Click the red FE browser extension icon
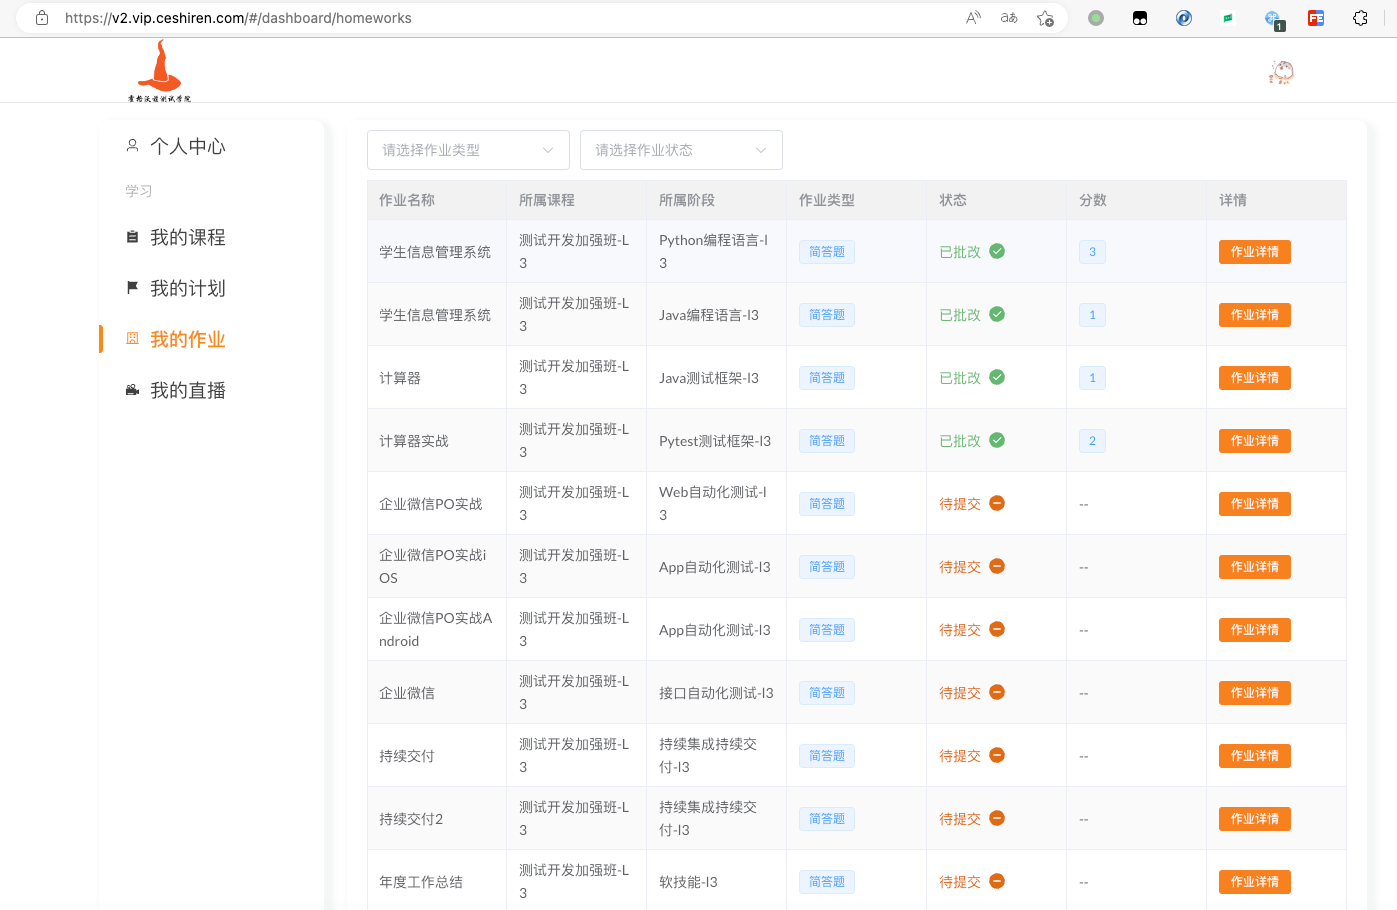 coord(1316,18)
